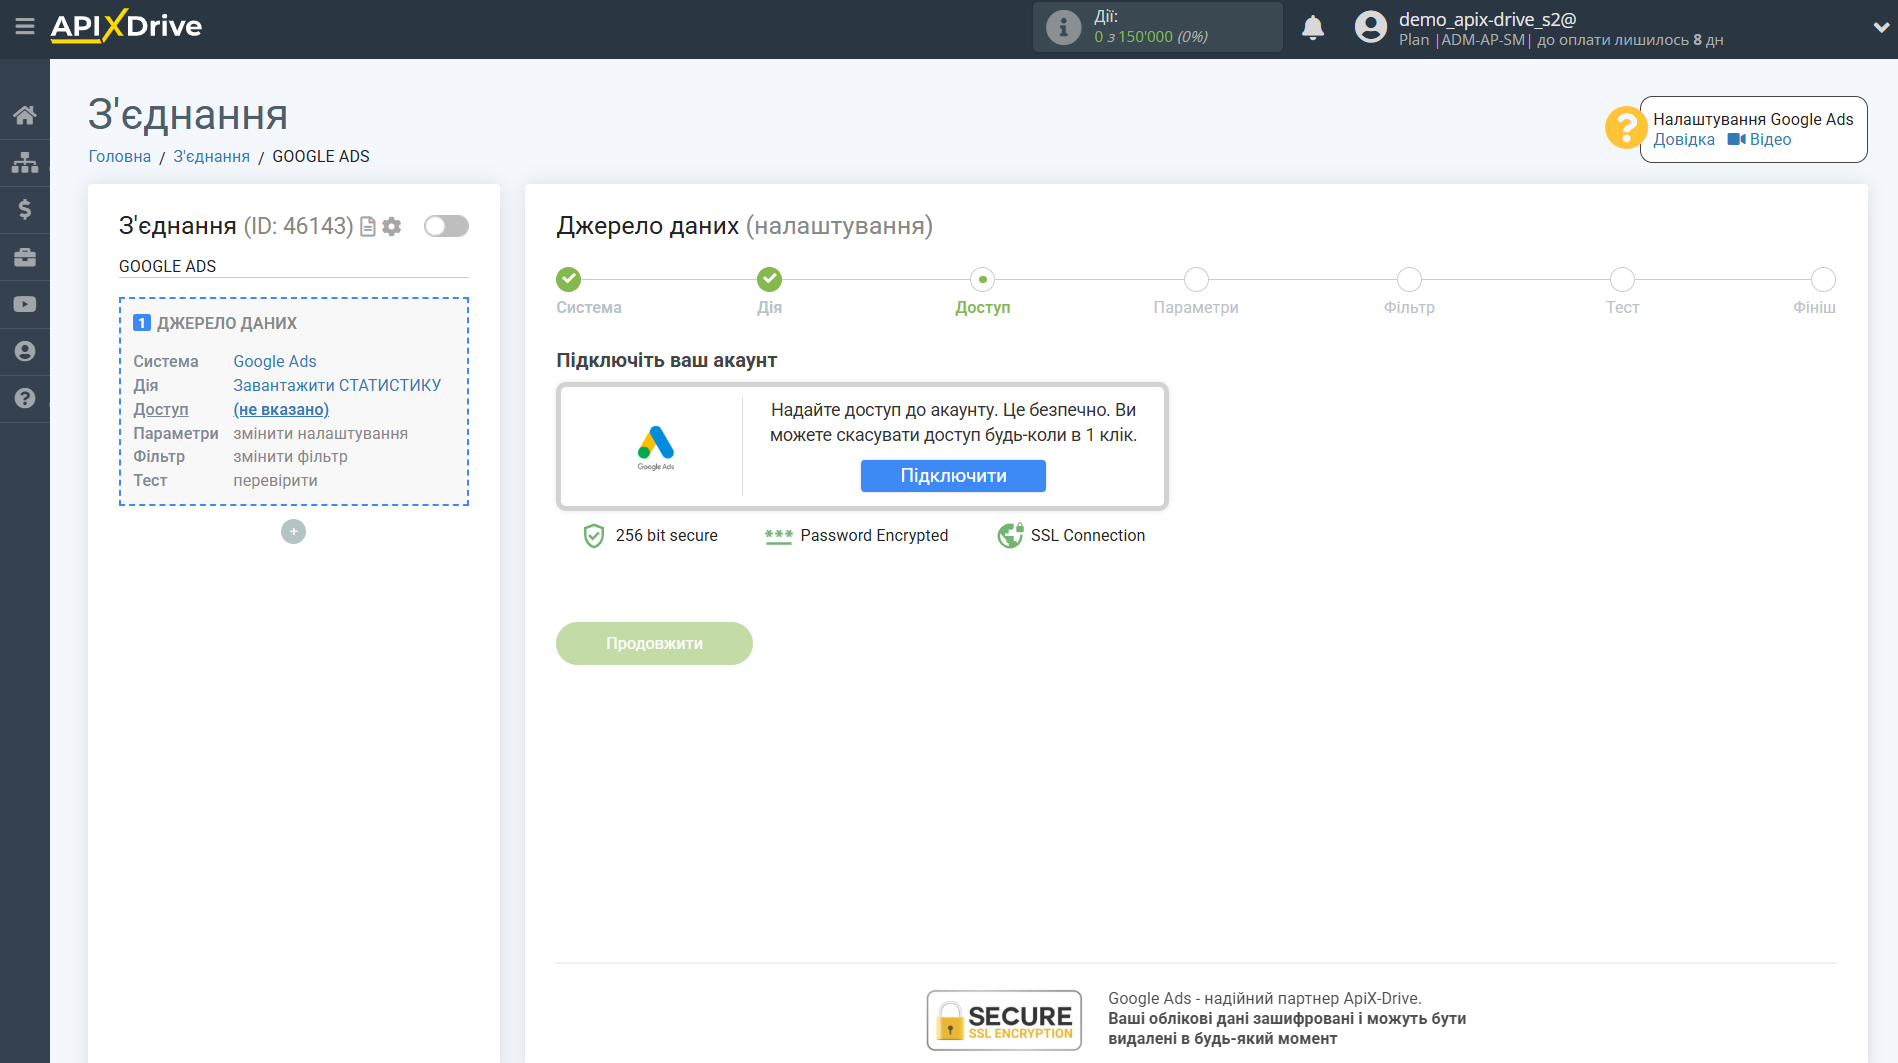The image size is (1898, 1063).
Task: Open the billing dollar icon in the sidebar
Action: click(25, 209)
